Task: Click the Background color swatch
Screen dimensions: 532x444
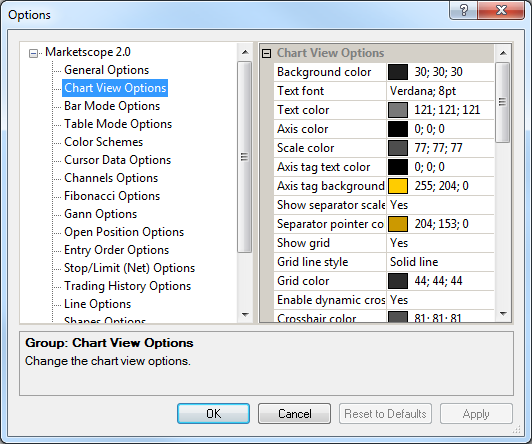Action: pos(398,72)
